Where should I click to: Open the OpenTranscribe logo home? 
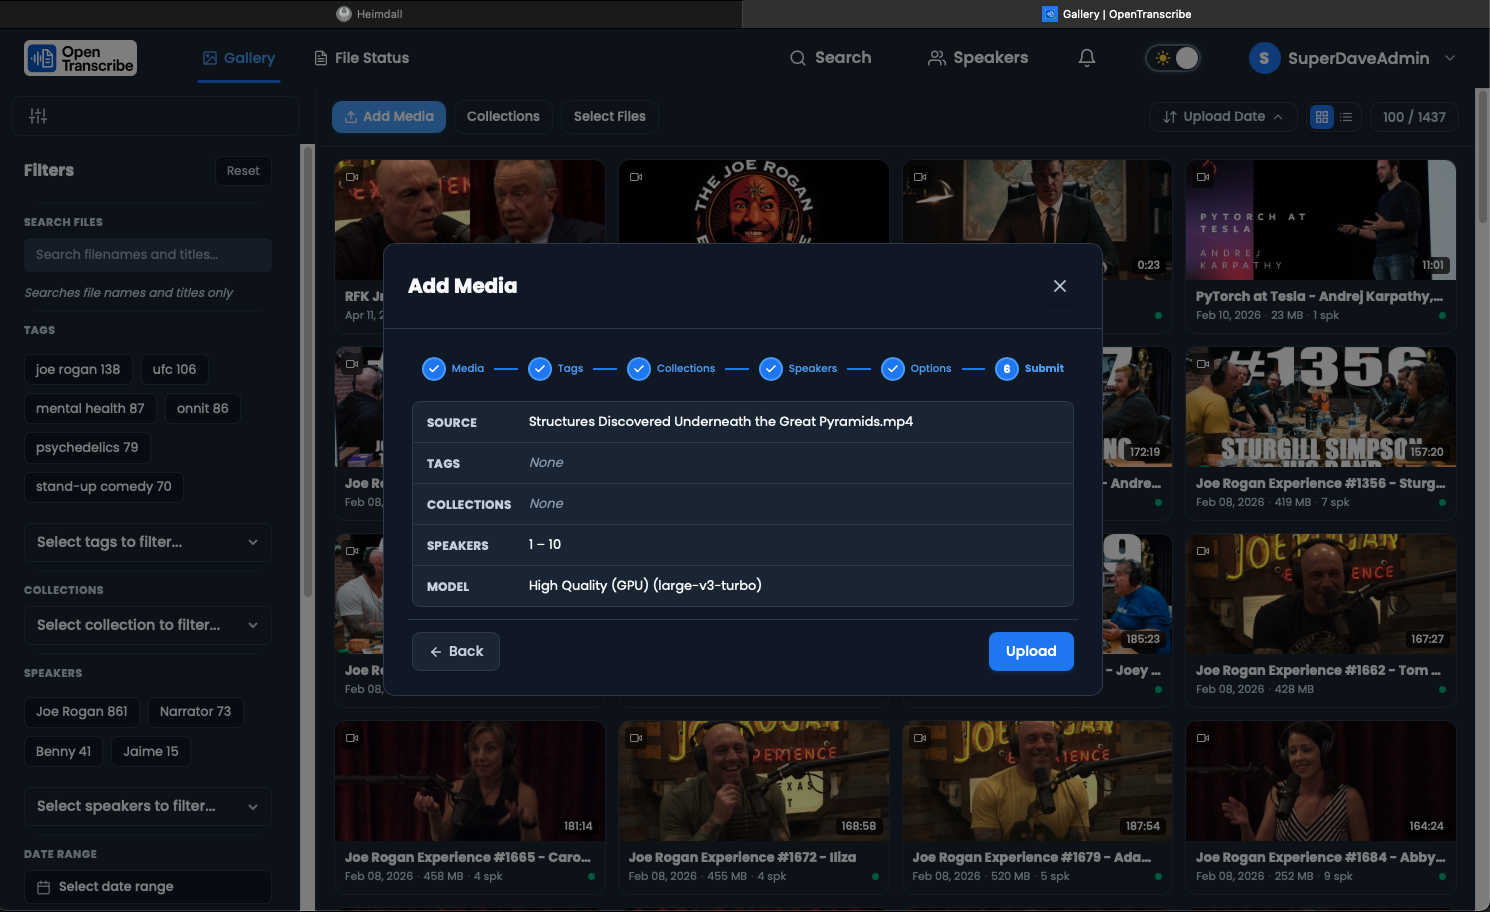[x=81, y=58]
